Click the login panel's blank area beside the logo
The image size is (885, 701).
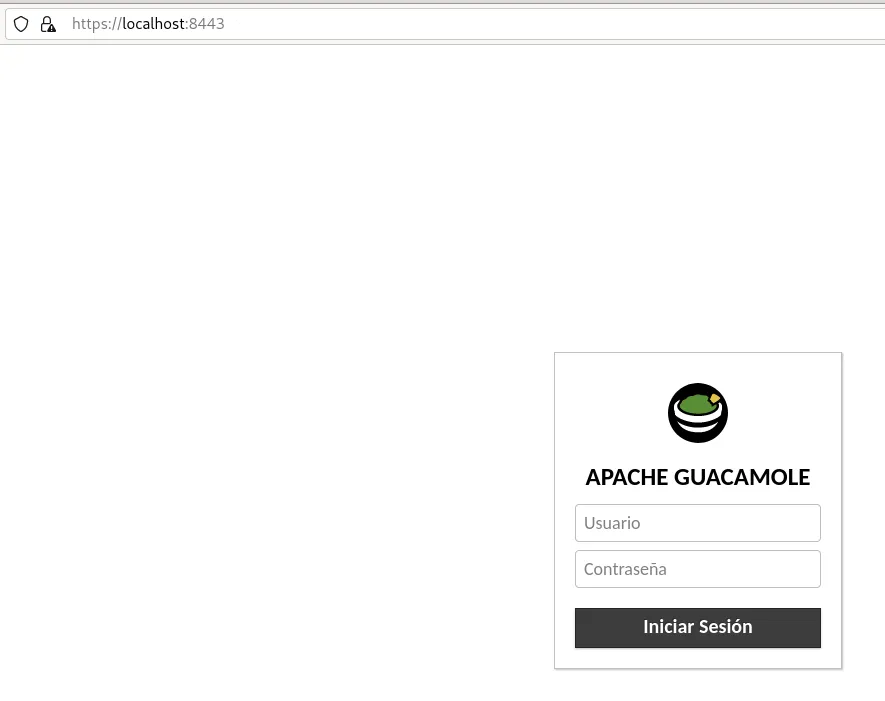click(790, 410)
